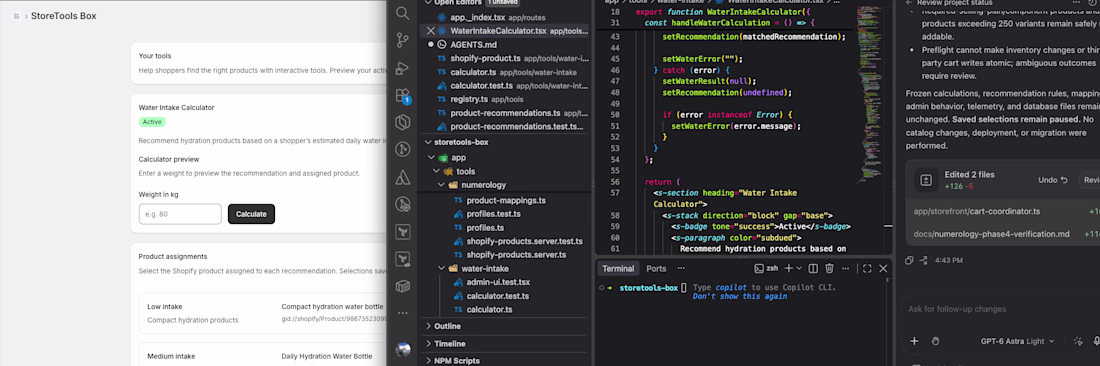1100x366 pixels.
Task: Open the GPT-6 Astra model dropdown
Action: 1017,341
